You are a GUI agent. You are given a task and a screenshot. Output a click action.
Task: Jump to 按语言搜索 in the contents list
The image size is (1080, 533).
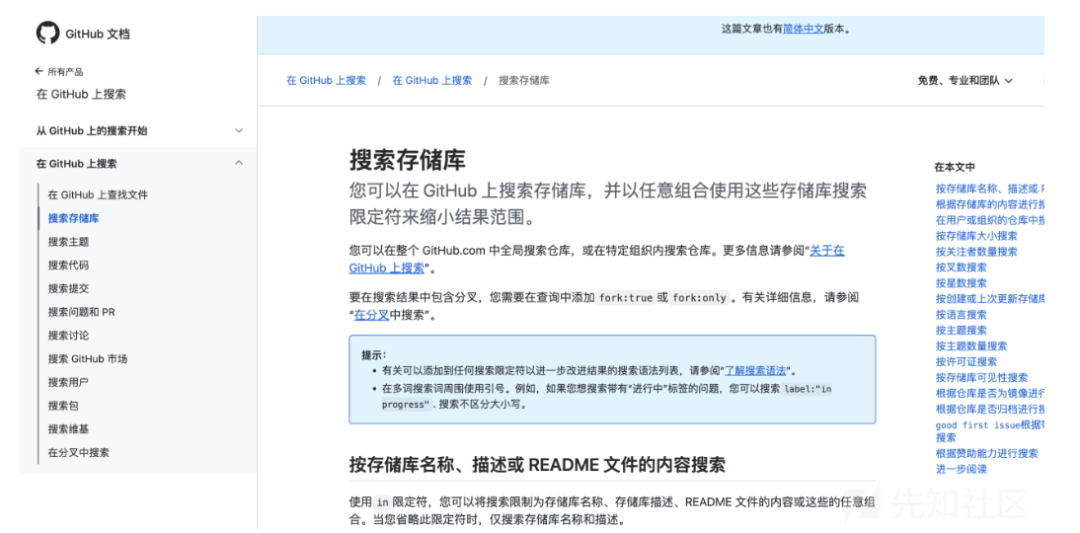click(961, 315)
